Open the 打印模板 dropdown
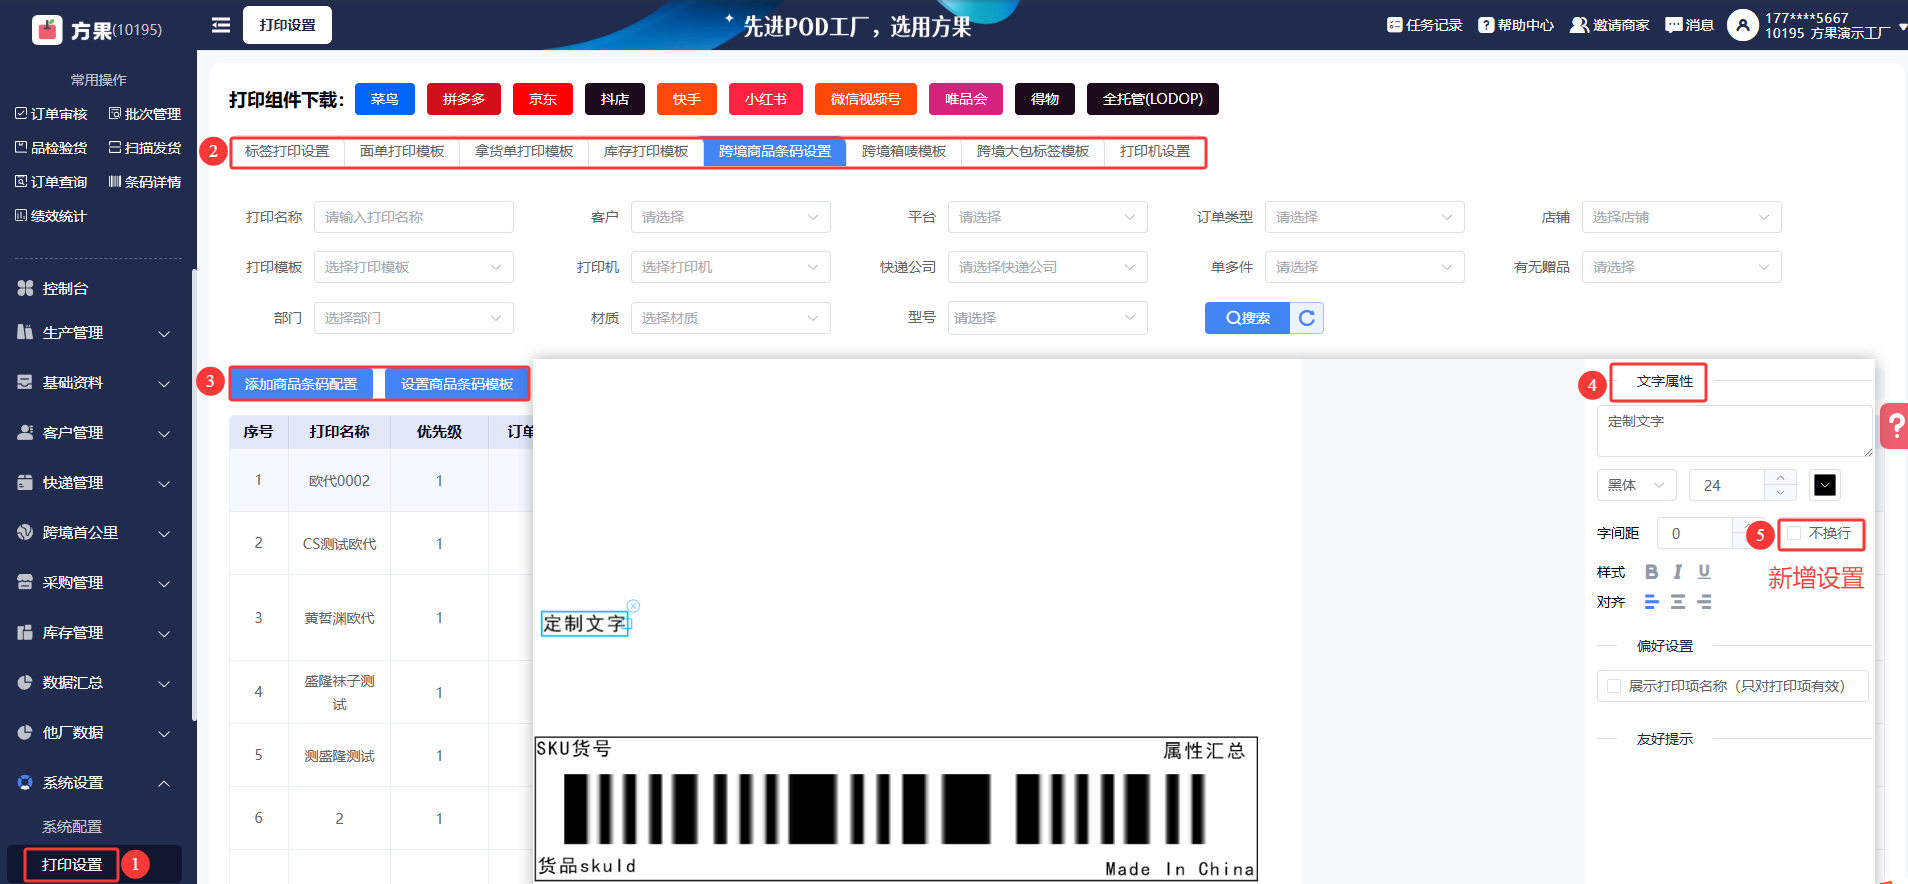 pyautogui.click(x=414, y=267)
